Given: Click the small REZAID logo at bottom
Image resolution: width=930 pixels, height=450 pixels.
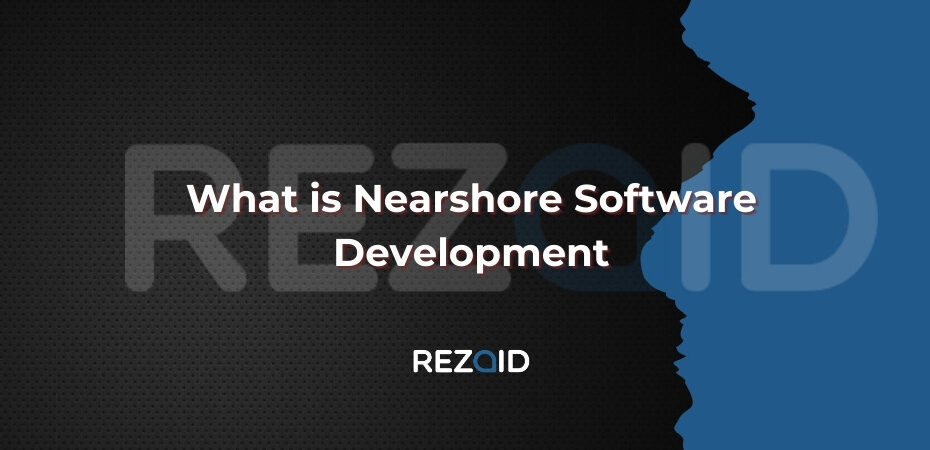Looking at the screenshot, I should pyautogui.click(x=470, y=361).
